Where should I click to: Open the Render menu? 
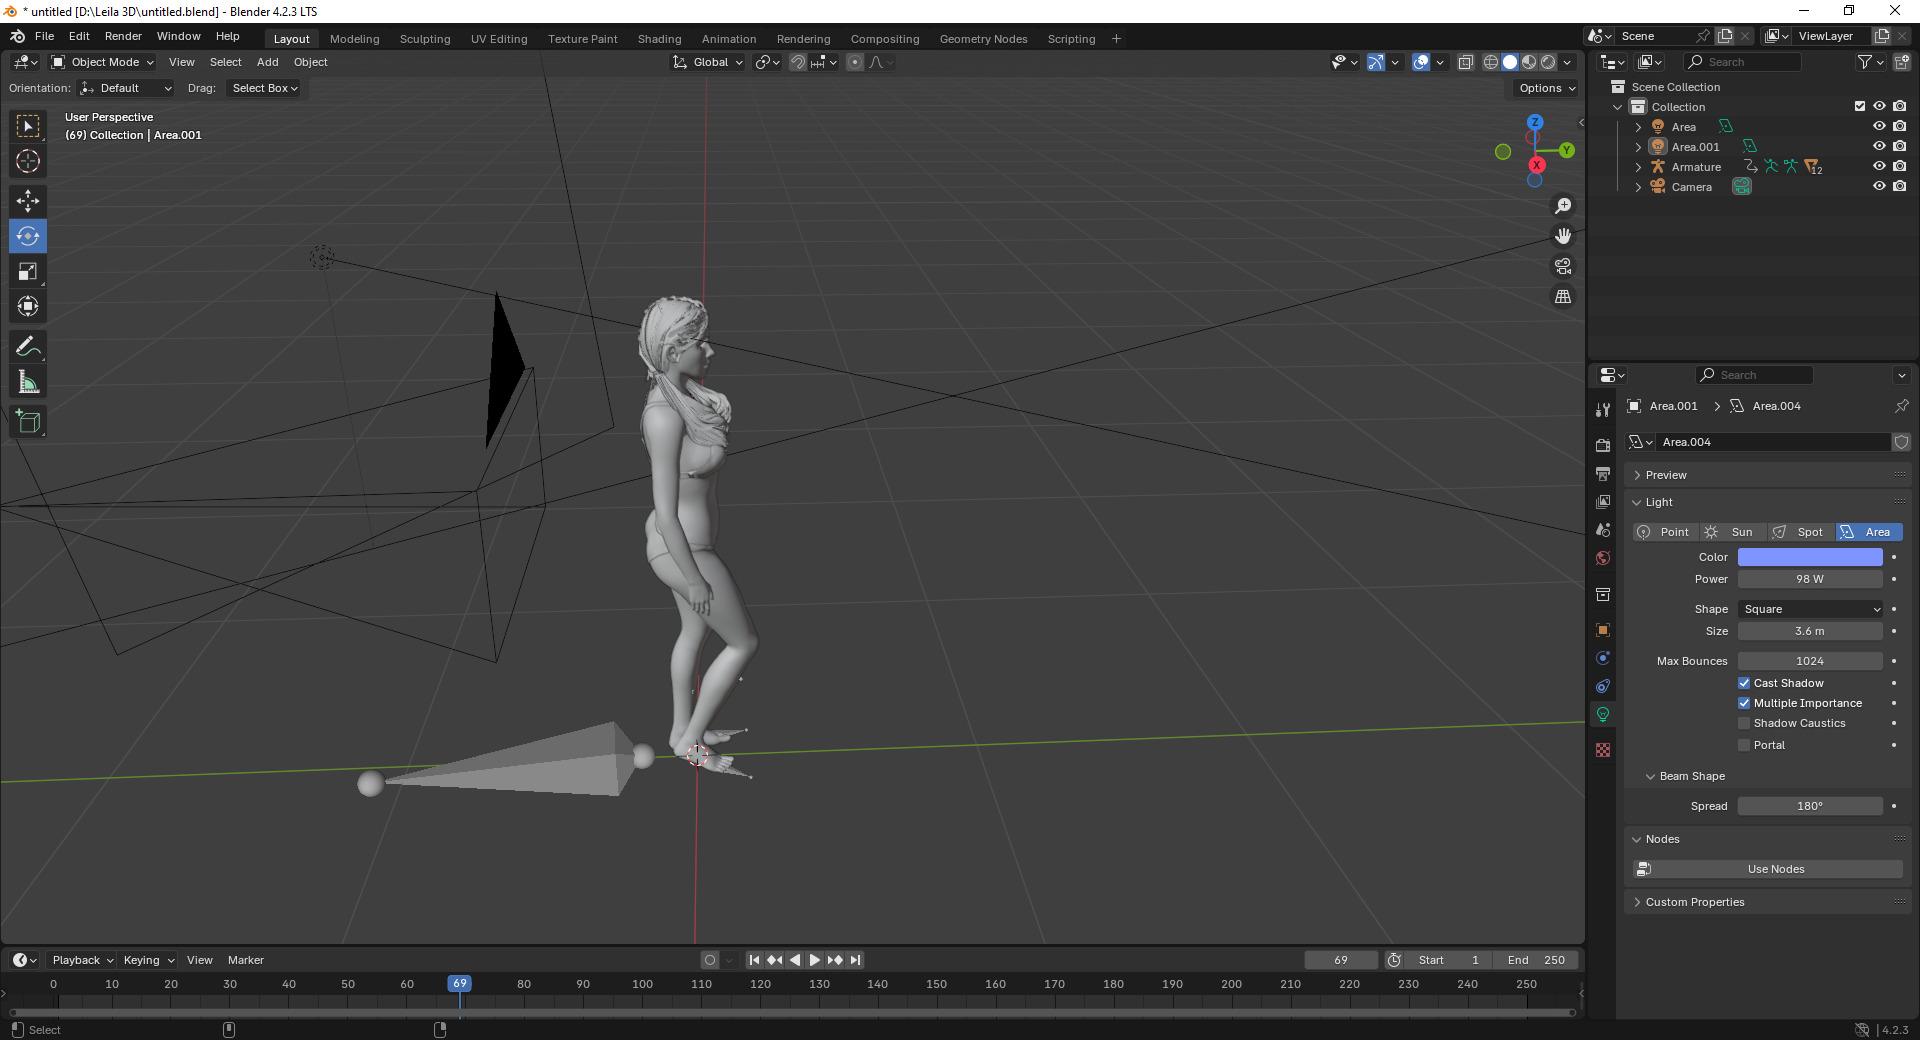[x=123, y=36]
